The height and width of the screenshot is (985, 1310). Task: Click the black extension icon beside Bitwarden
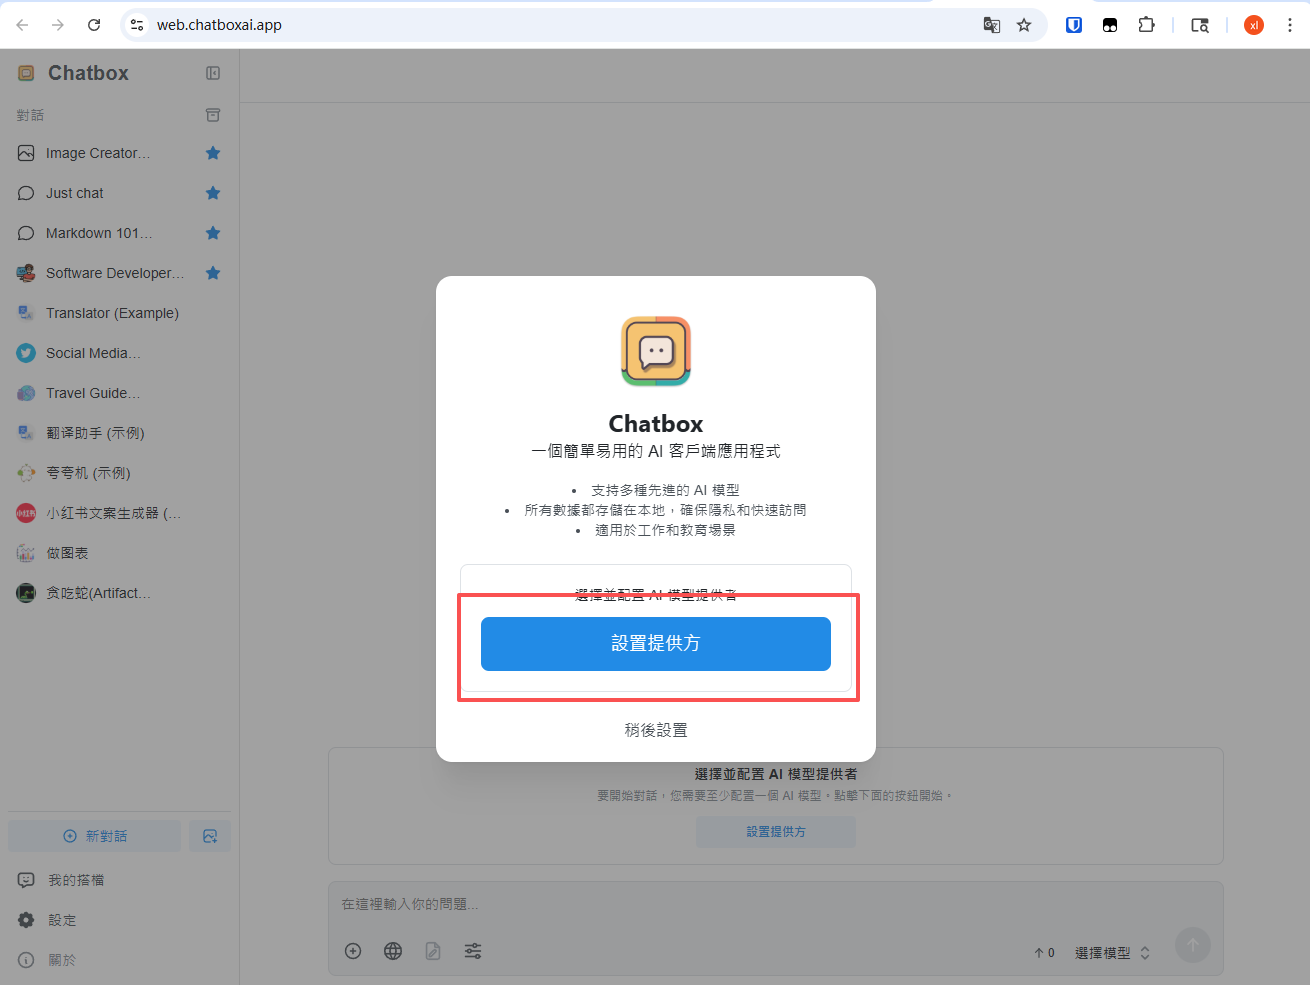(1110, 25)
